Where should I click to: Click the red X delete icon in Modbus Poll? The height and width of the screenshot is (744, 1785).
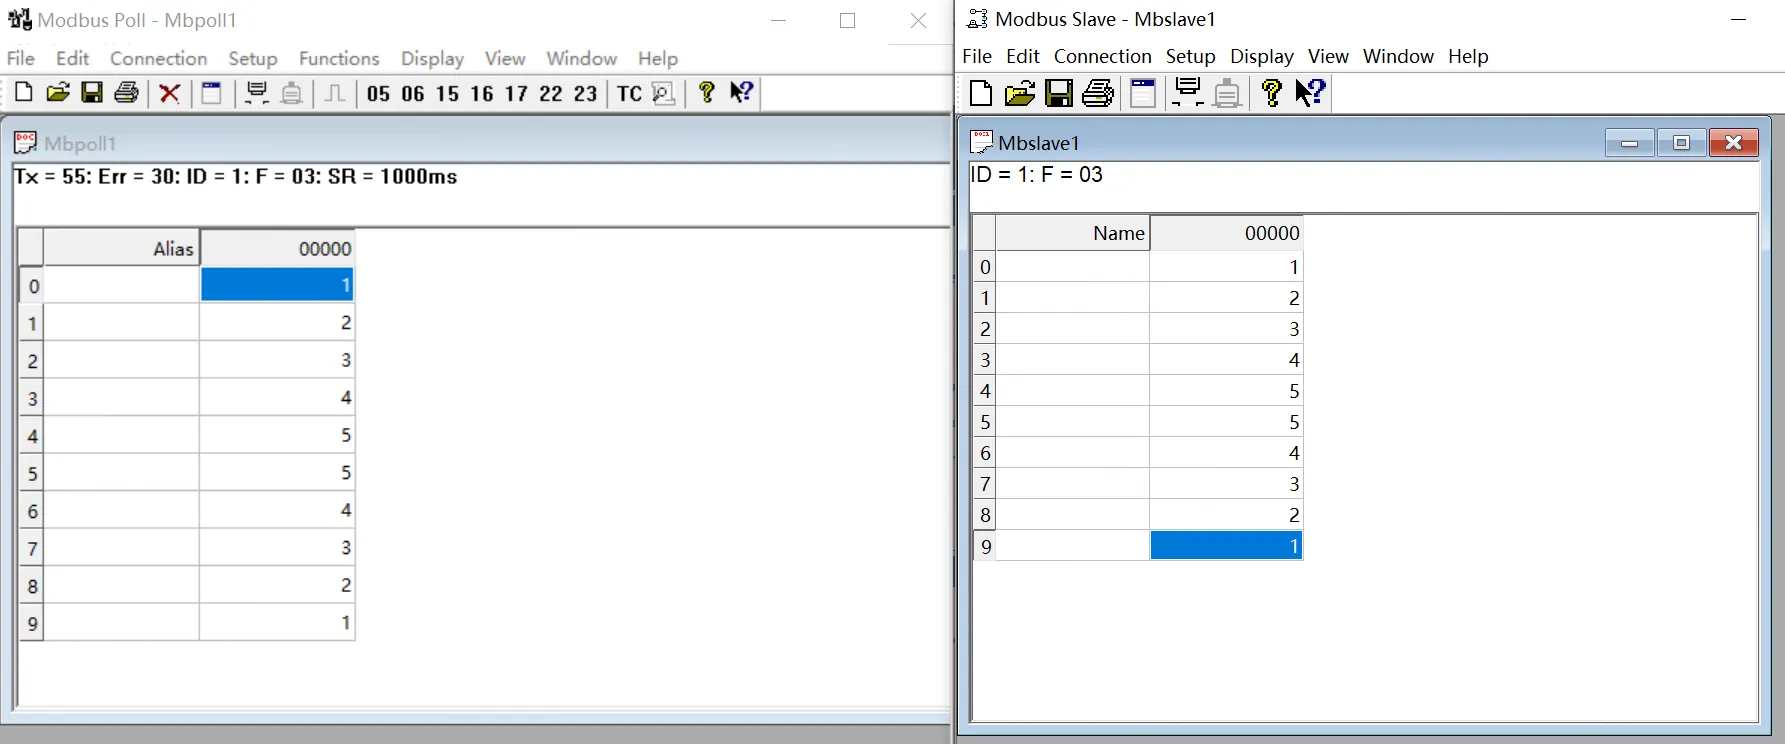[x=170, y=94]
